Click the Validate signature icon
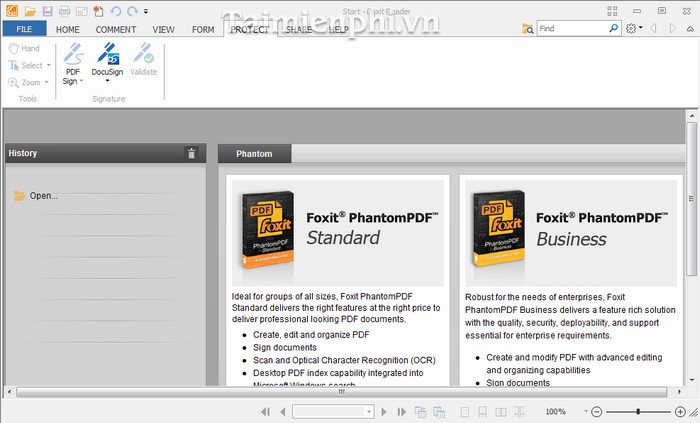700x423 pixels. coord(144,54)
